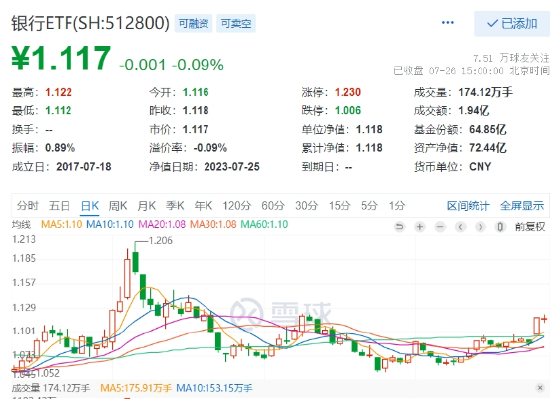Switch to the 周K tab
The width and height of the screenshot is (550, 399).
(118, 205)
